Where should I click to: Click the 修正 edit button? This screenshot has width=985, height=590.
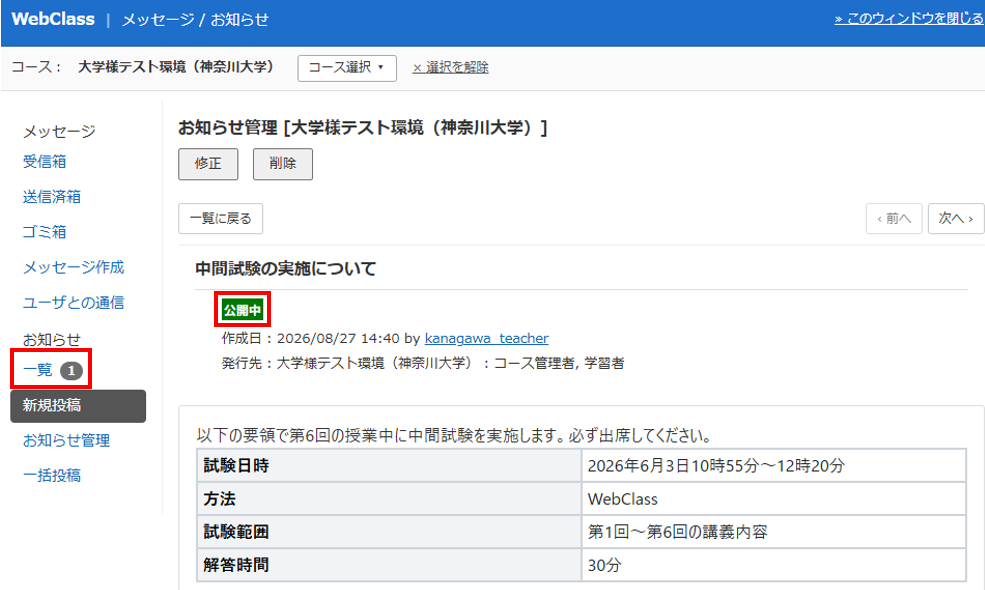pos(208,164)
